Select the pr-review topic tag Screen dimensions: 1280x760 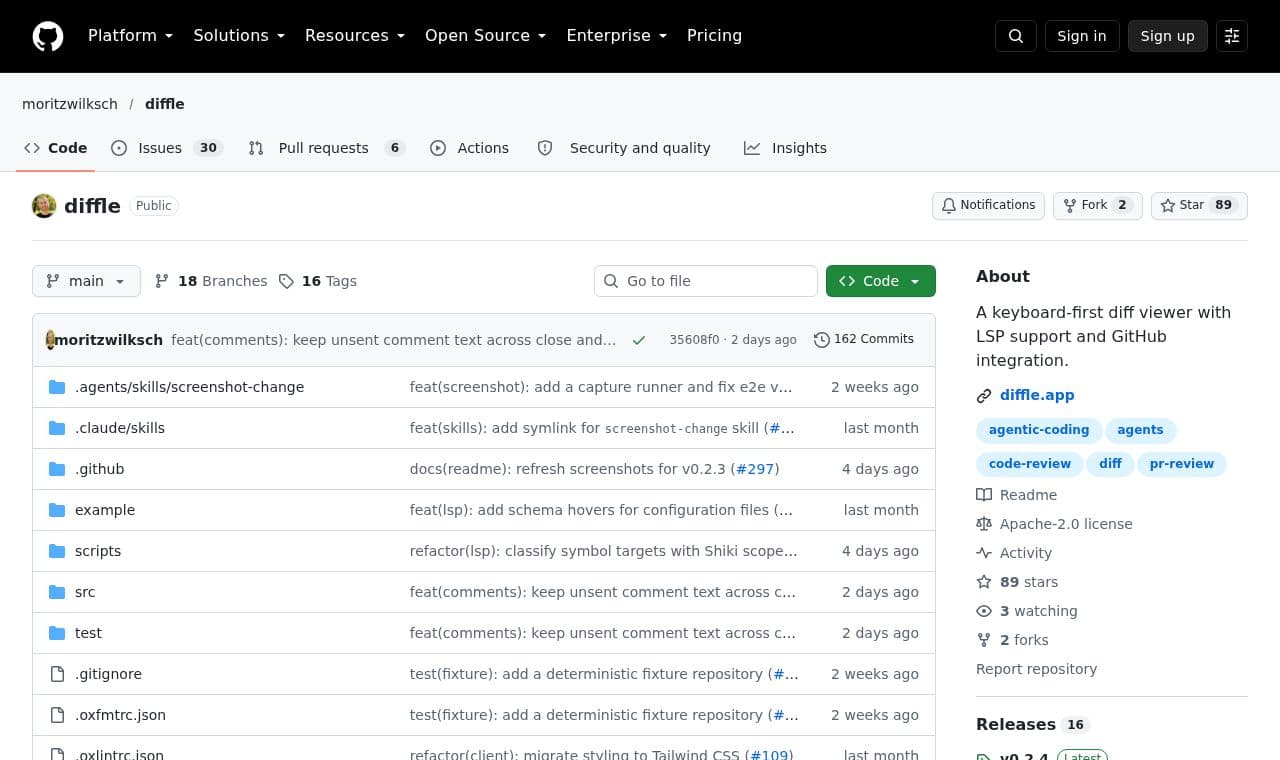[x=1182, y=464]
